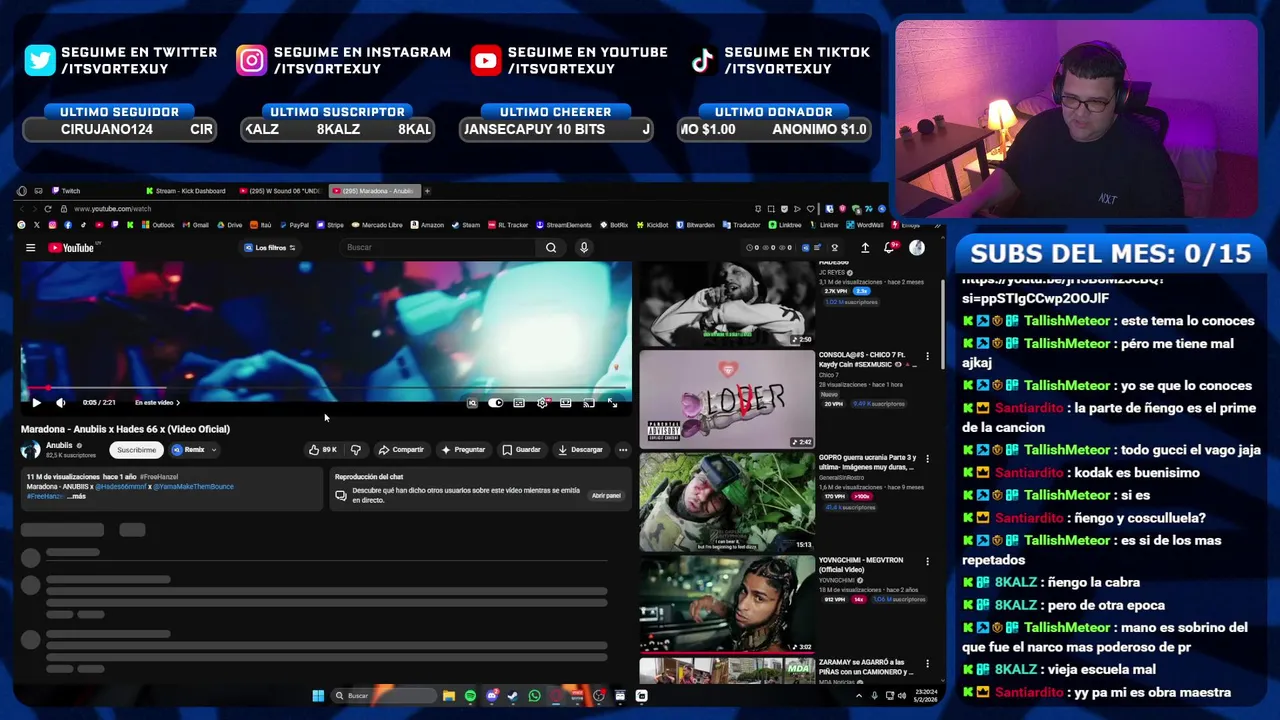Open the Windows Start menu
The image size is (1280, 720).
coord(318,696)
